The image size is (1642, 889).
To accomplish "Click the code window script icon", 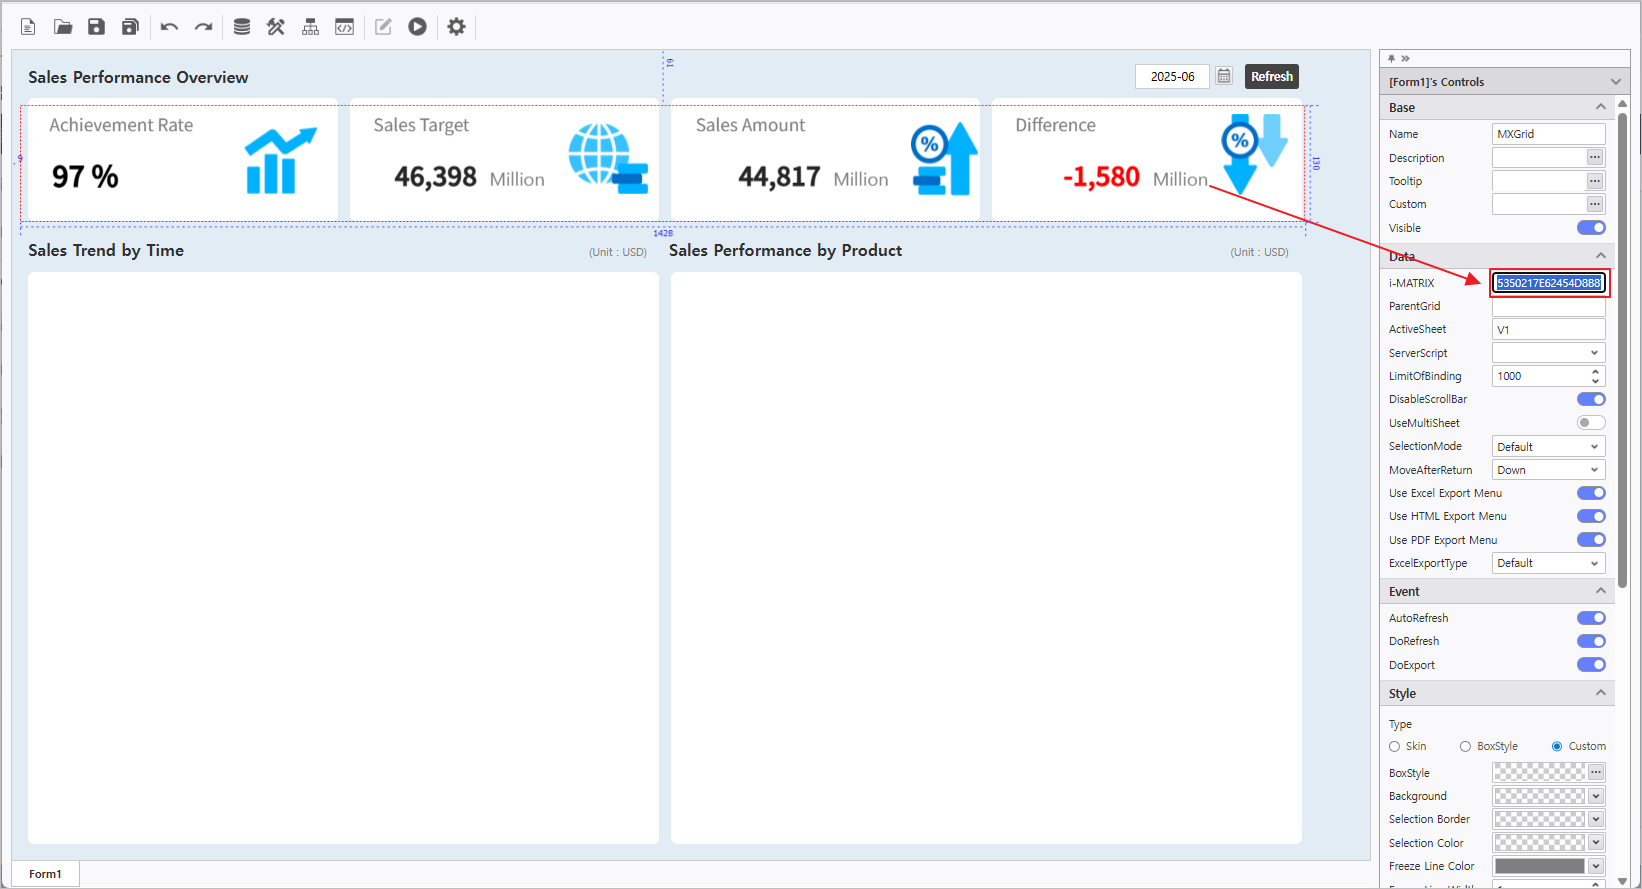I will [344, 27].
